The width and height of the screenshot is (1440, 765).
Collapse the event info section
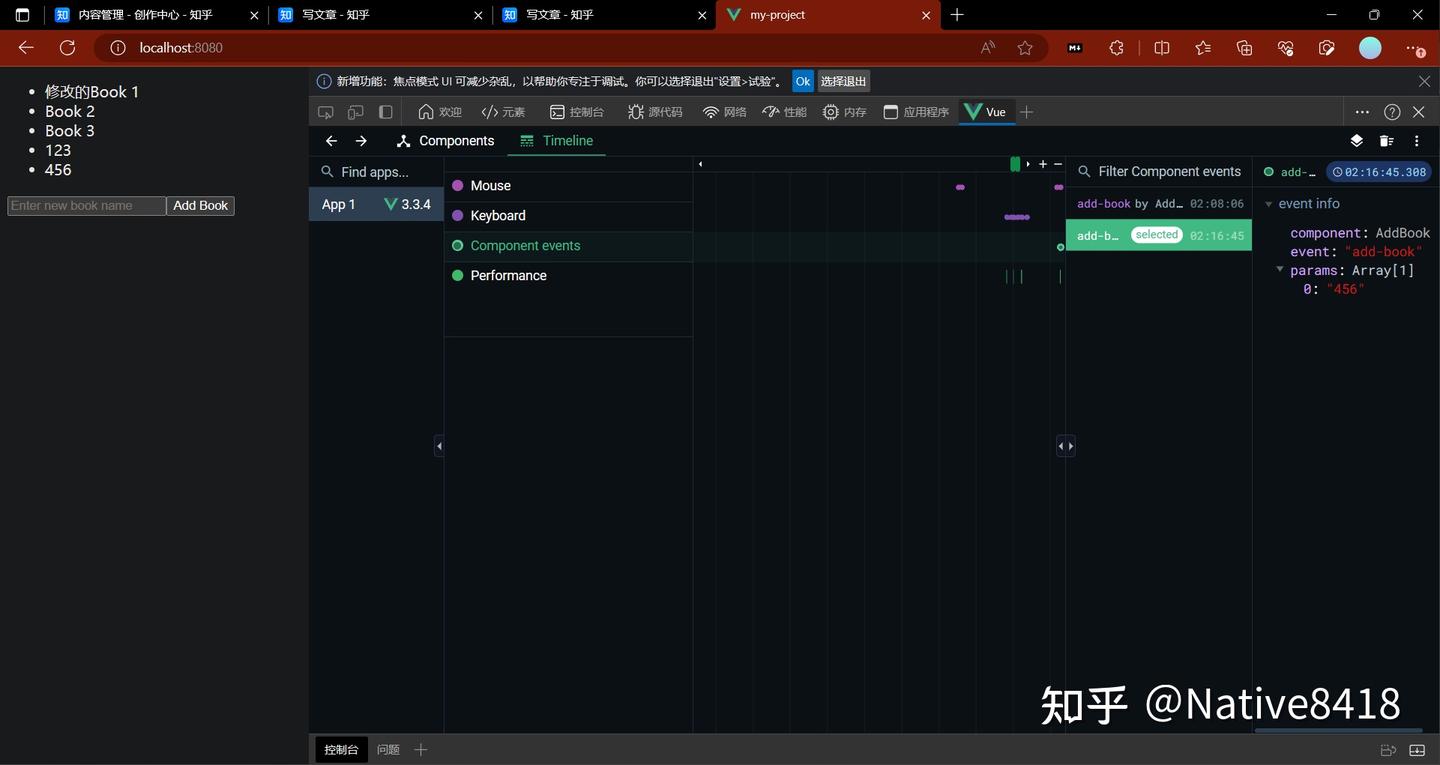(1268, 203)
